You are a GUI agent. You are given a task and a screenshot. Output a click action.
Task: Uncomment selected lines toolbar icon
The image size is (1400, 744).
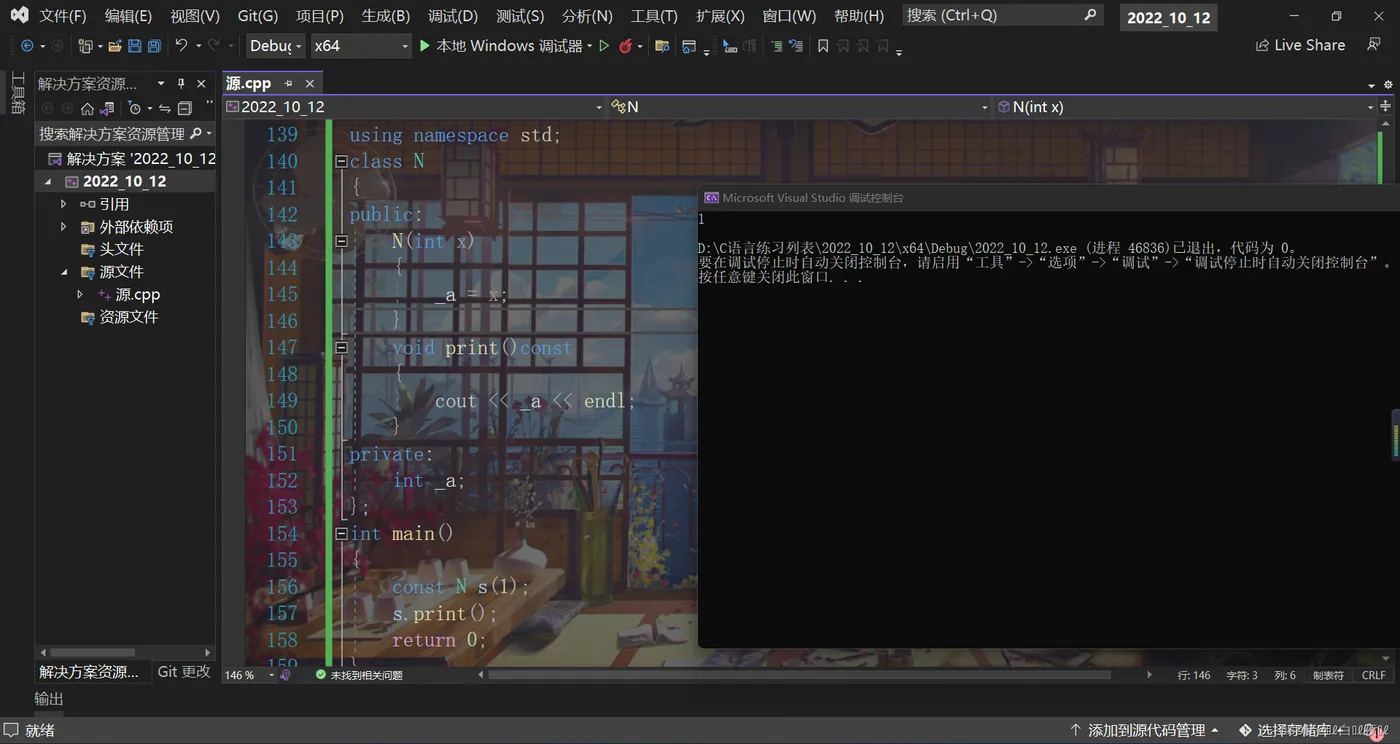coord(796,46)
